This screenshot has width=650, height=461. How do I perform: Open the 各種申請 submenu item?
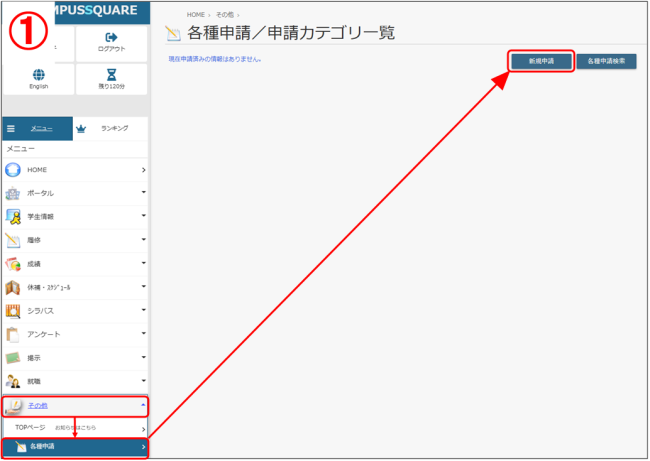point(75,447)
